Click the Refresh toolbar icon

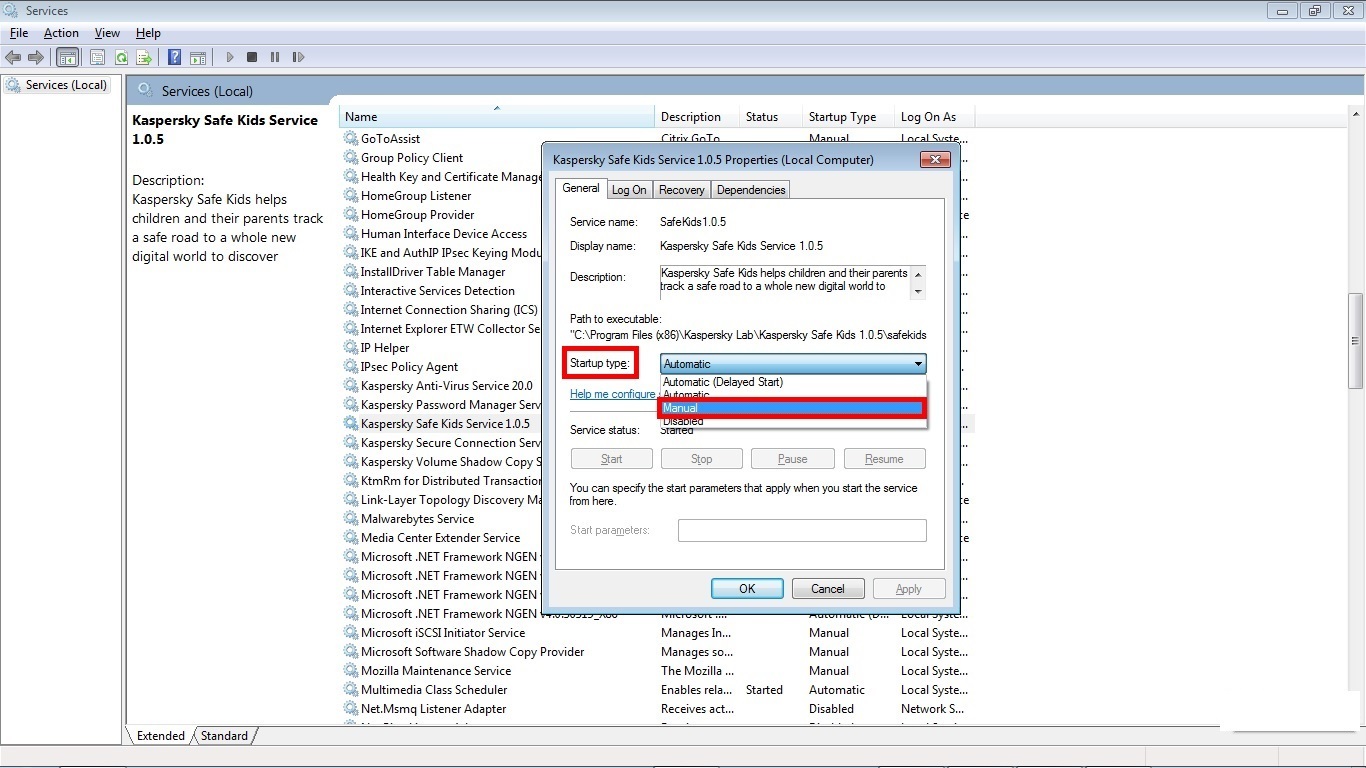click(121, 58)
